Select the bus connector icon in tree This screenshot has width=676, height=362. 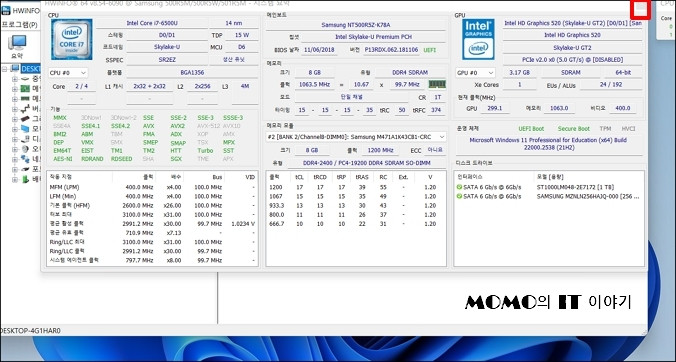click(x=25, y=109)
